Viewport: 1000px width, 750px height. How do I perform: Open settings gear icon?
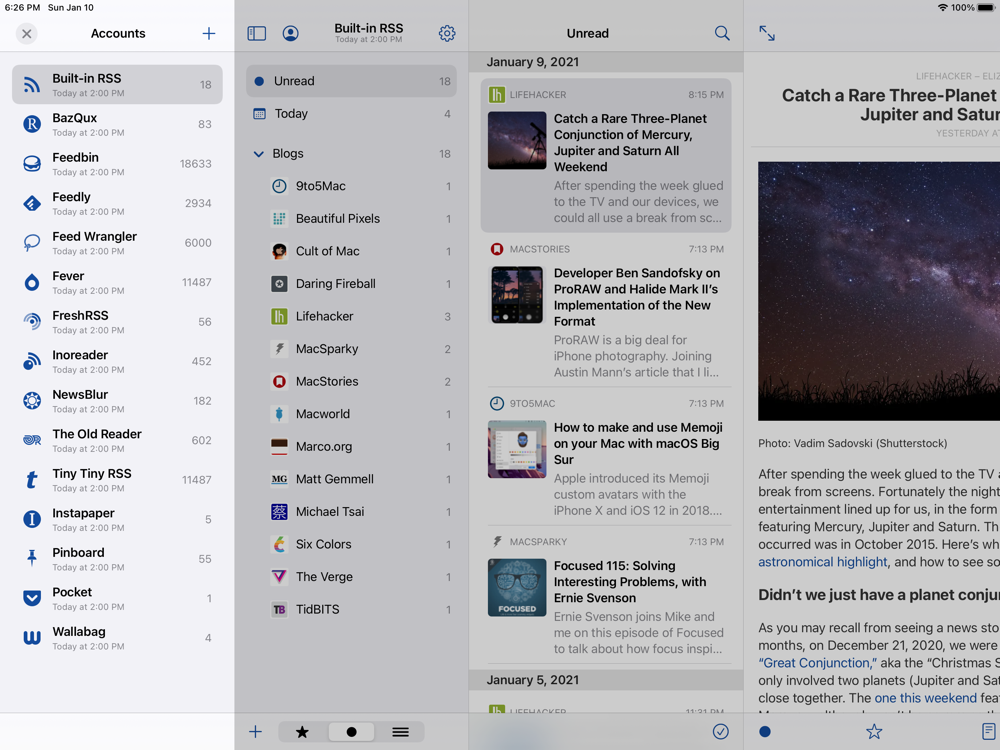(x=447, y=33)
